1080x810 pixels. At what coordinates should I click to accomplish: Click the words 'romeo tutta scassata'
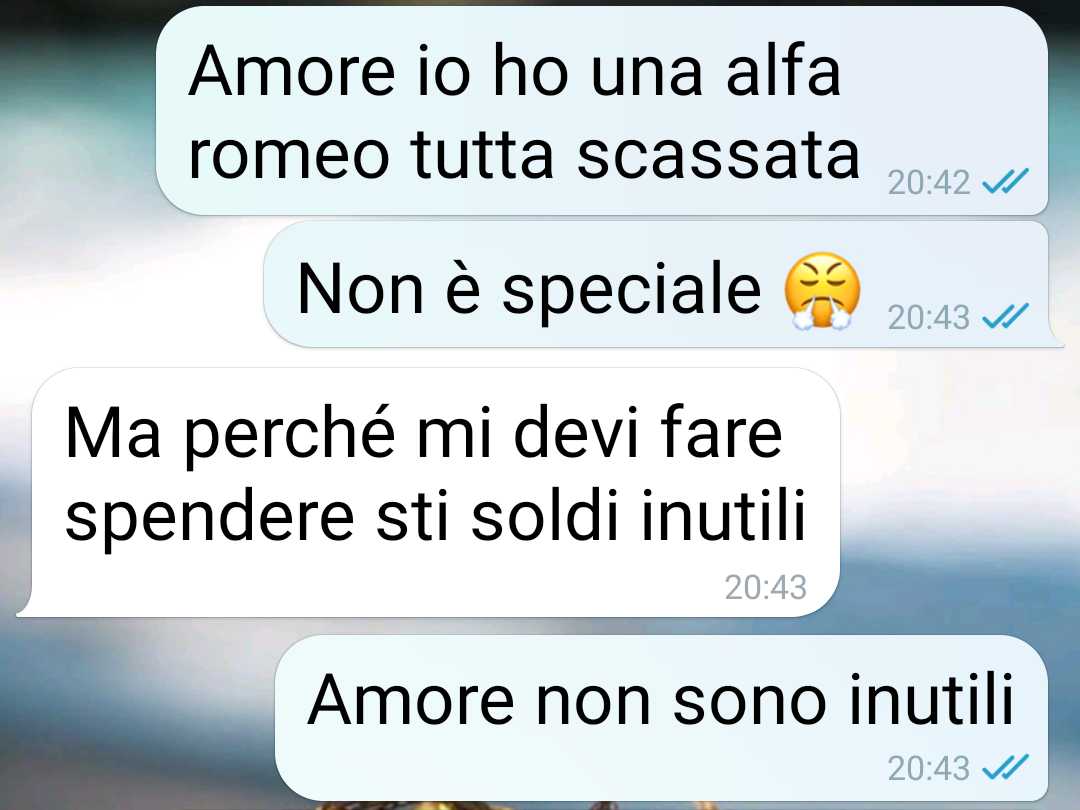[x=523, y=156]
